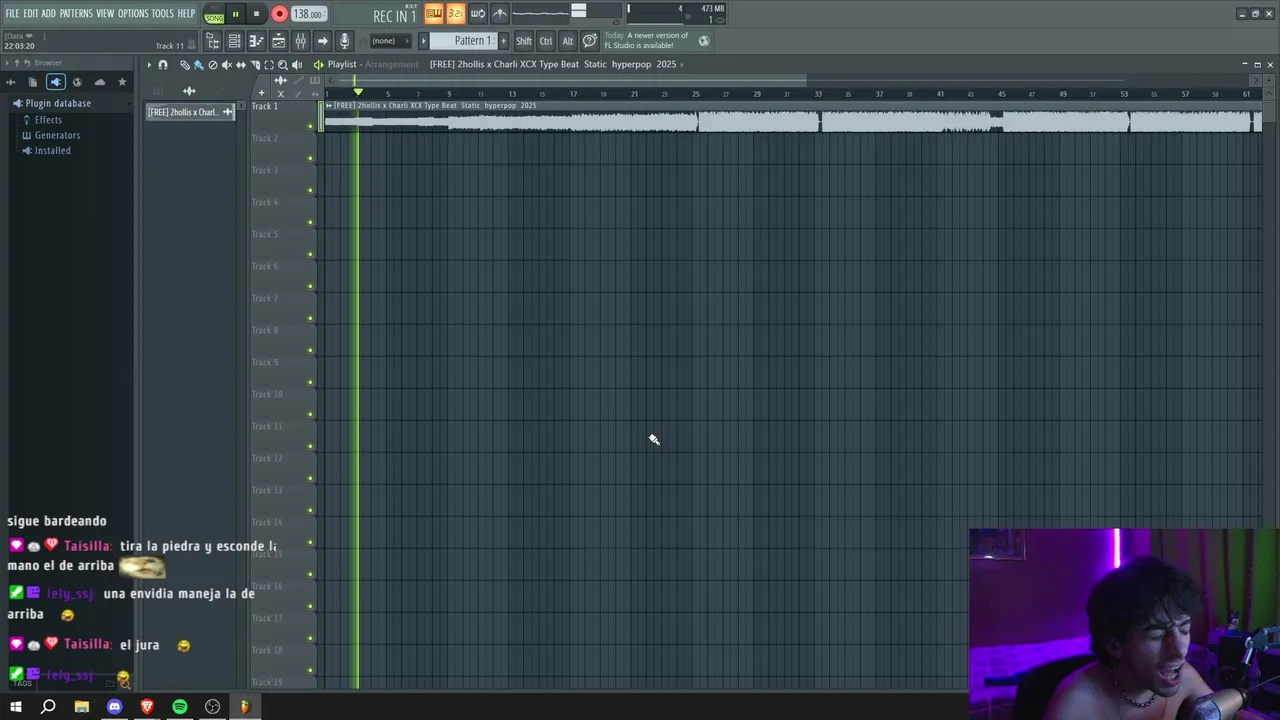Viewport: 1280px width, 720px height.
Task: Switch to Browser audio waveform tab
Action: coord(11,82)
